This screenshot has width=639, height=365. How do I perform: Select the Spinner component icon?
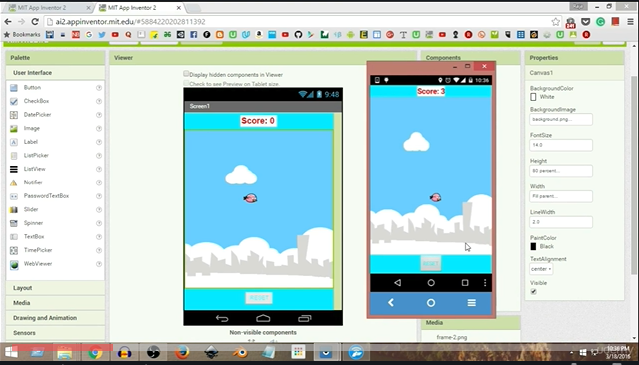click(x=14, y=223)
